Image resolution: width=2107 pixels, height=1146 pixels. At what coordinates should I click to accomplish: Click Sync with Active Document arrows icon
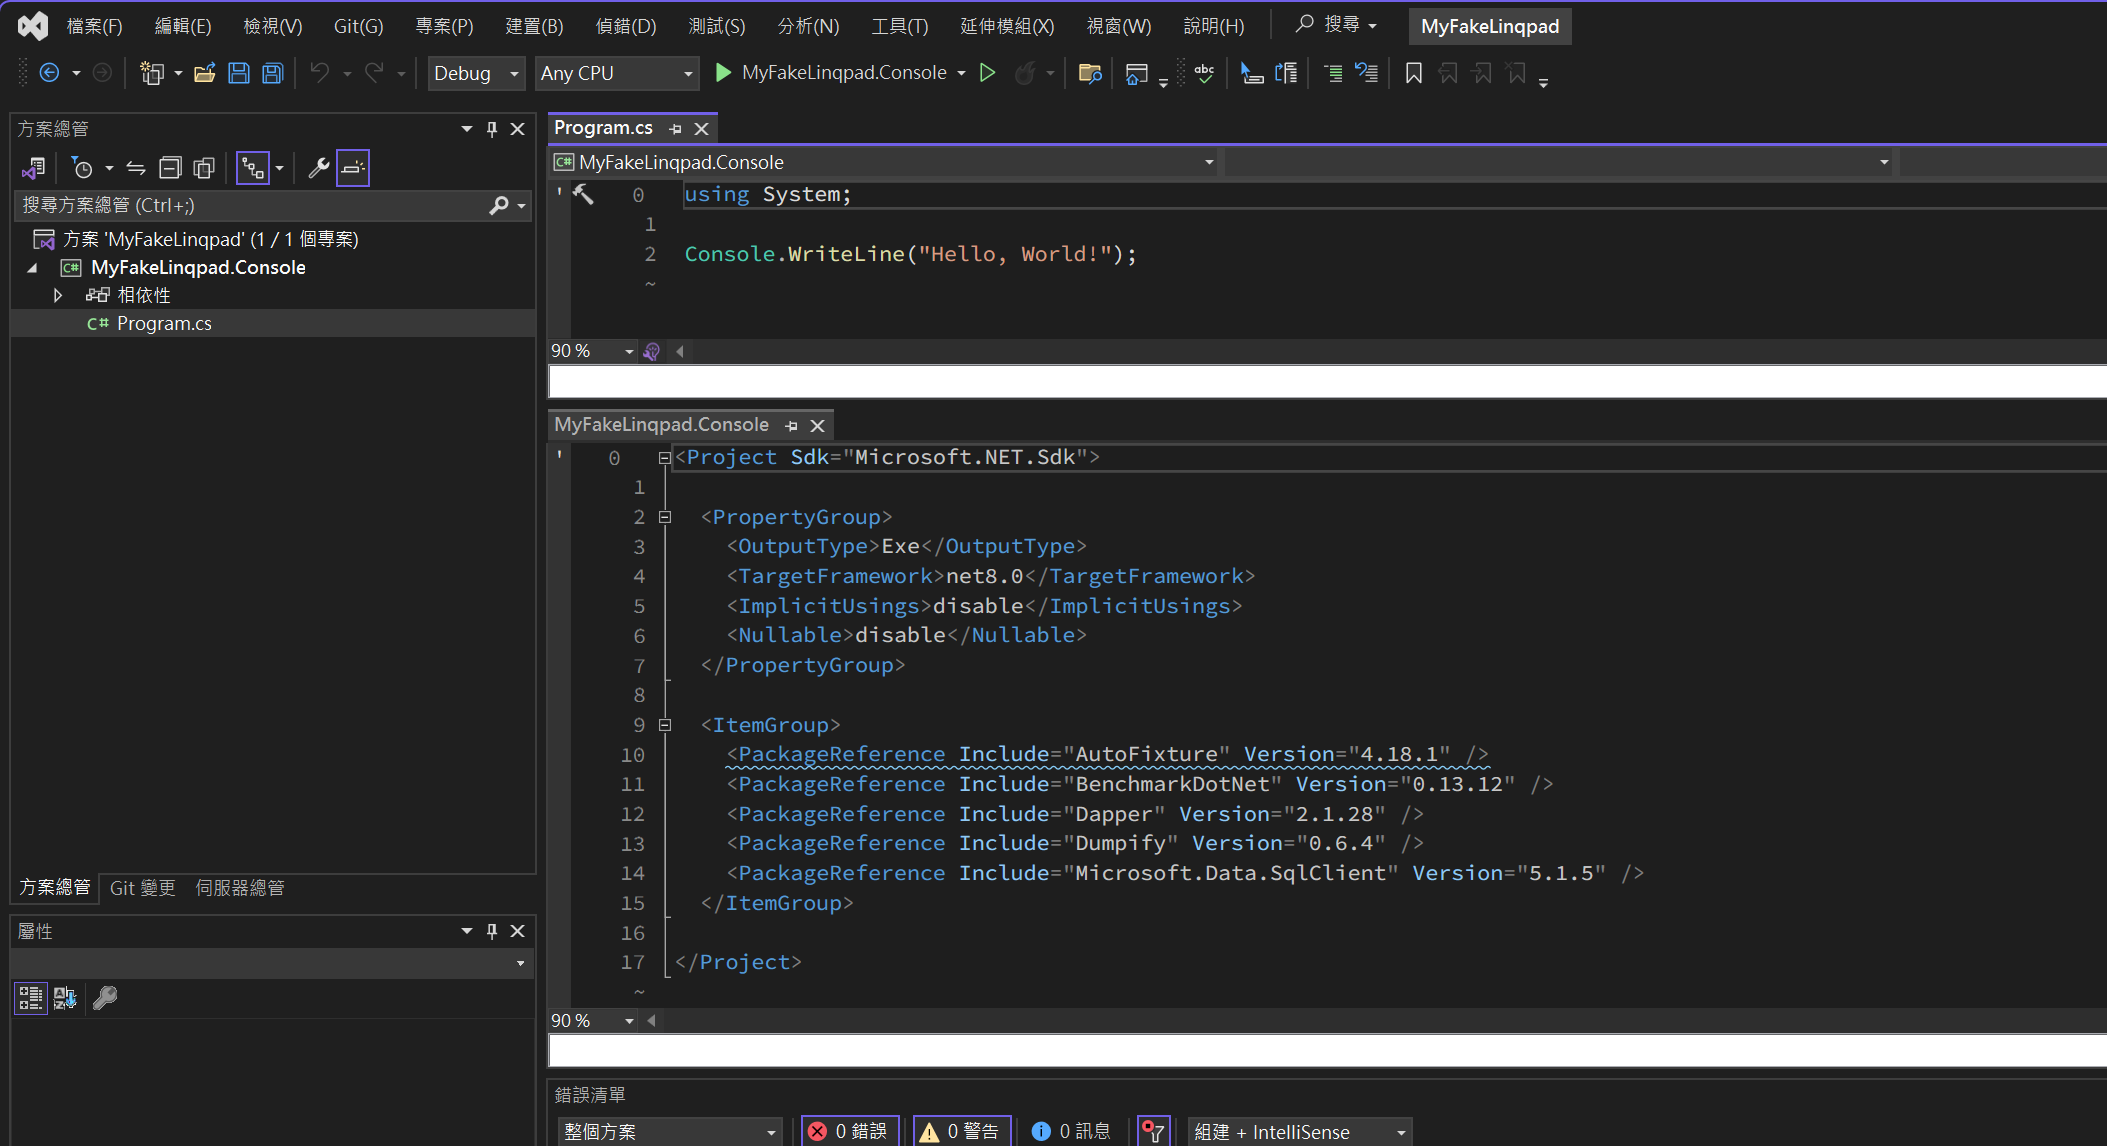(136, 168)
